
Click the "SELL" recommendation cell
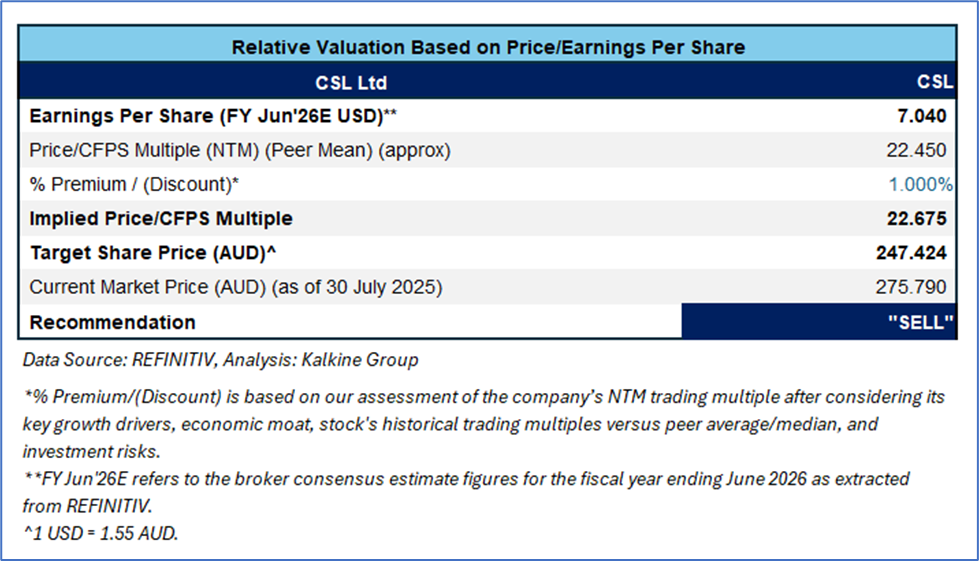pos(920,322)
